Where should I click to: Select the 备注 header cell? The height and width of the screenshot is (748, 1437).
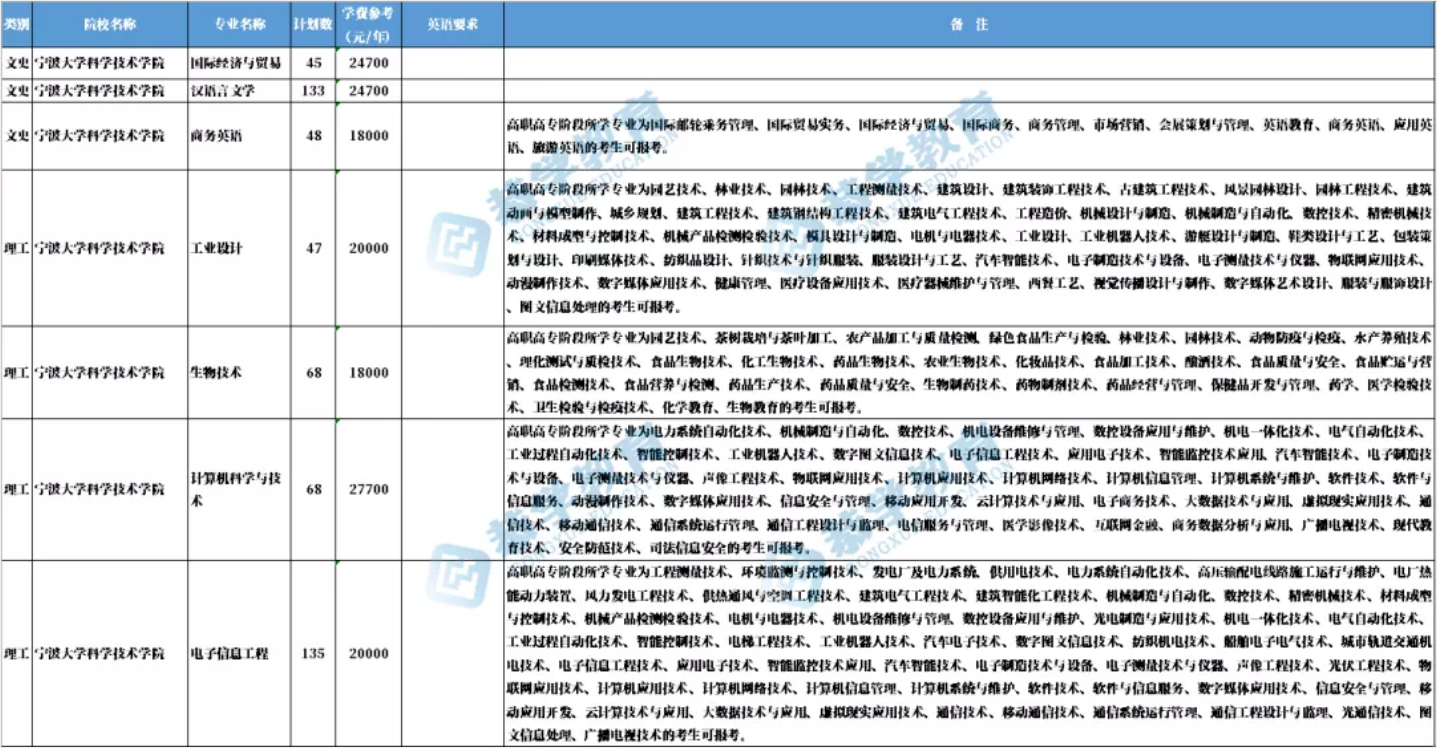click(969, 24)
